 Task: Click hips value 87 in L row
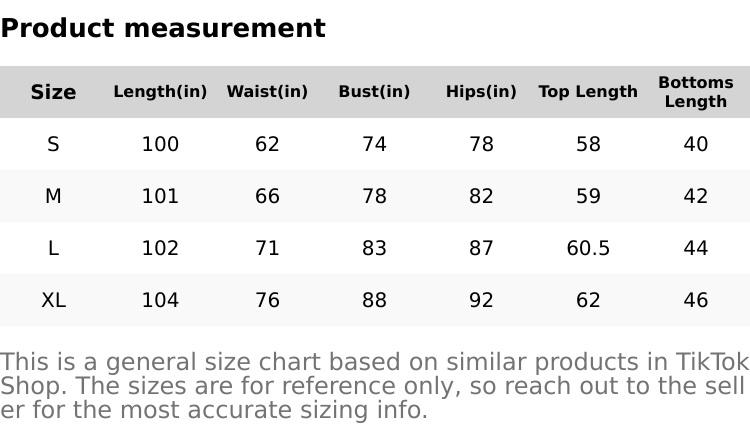(481, 248)
